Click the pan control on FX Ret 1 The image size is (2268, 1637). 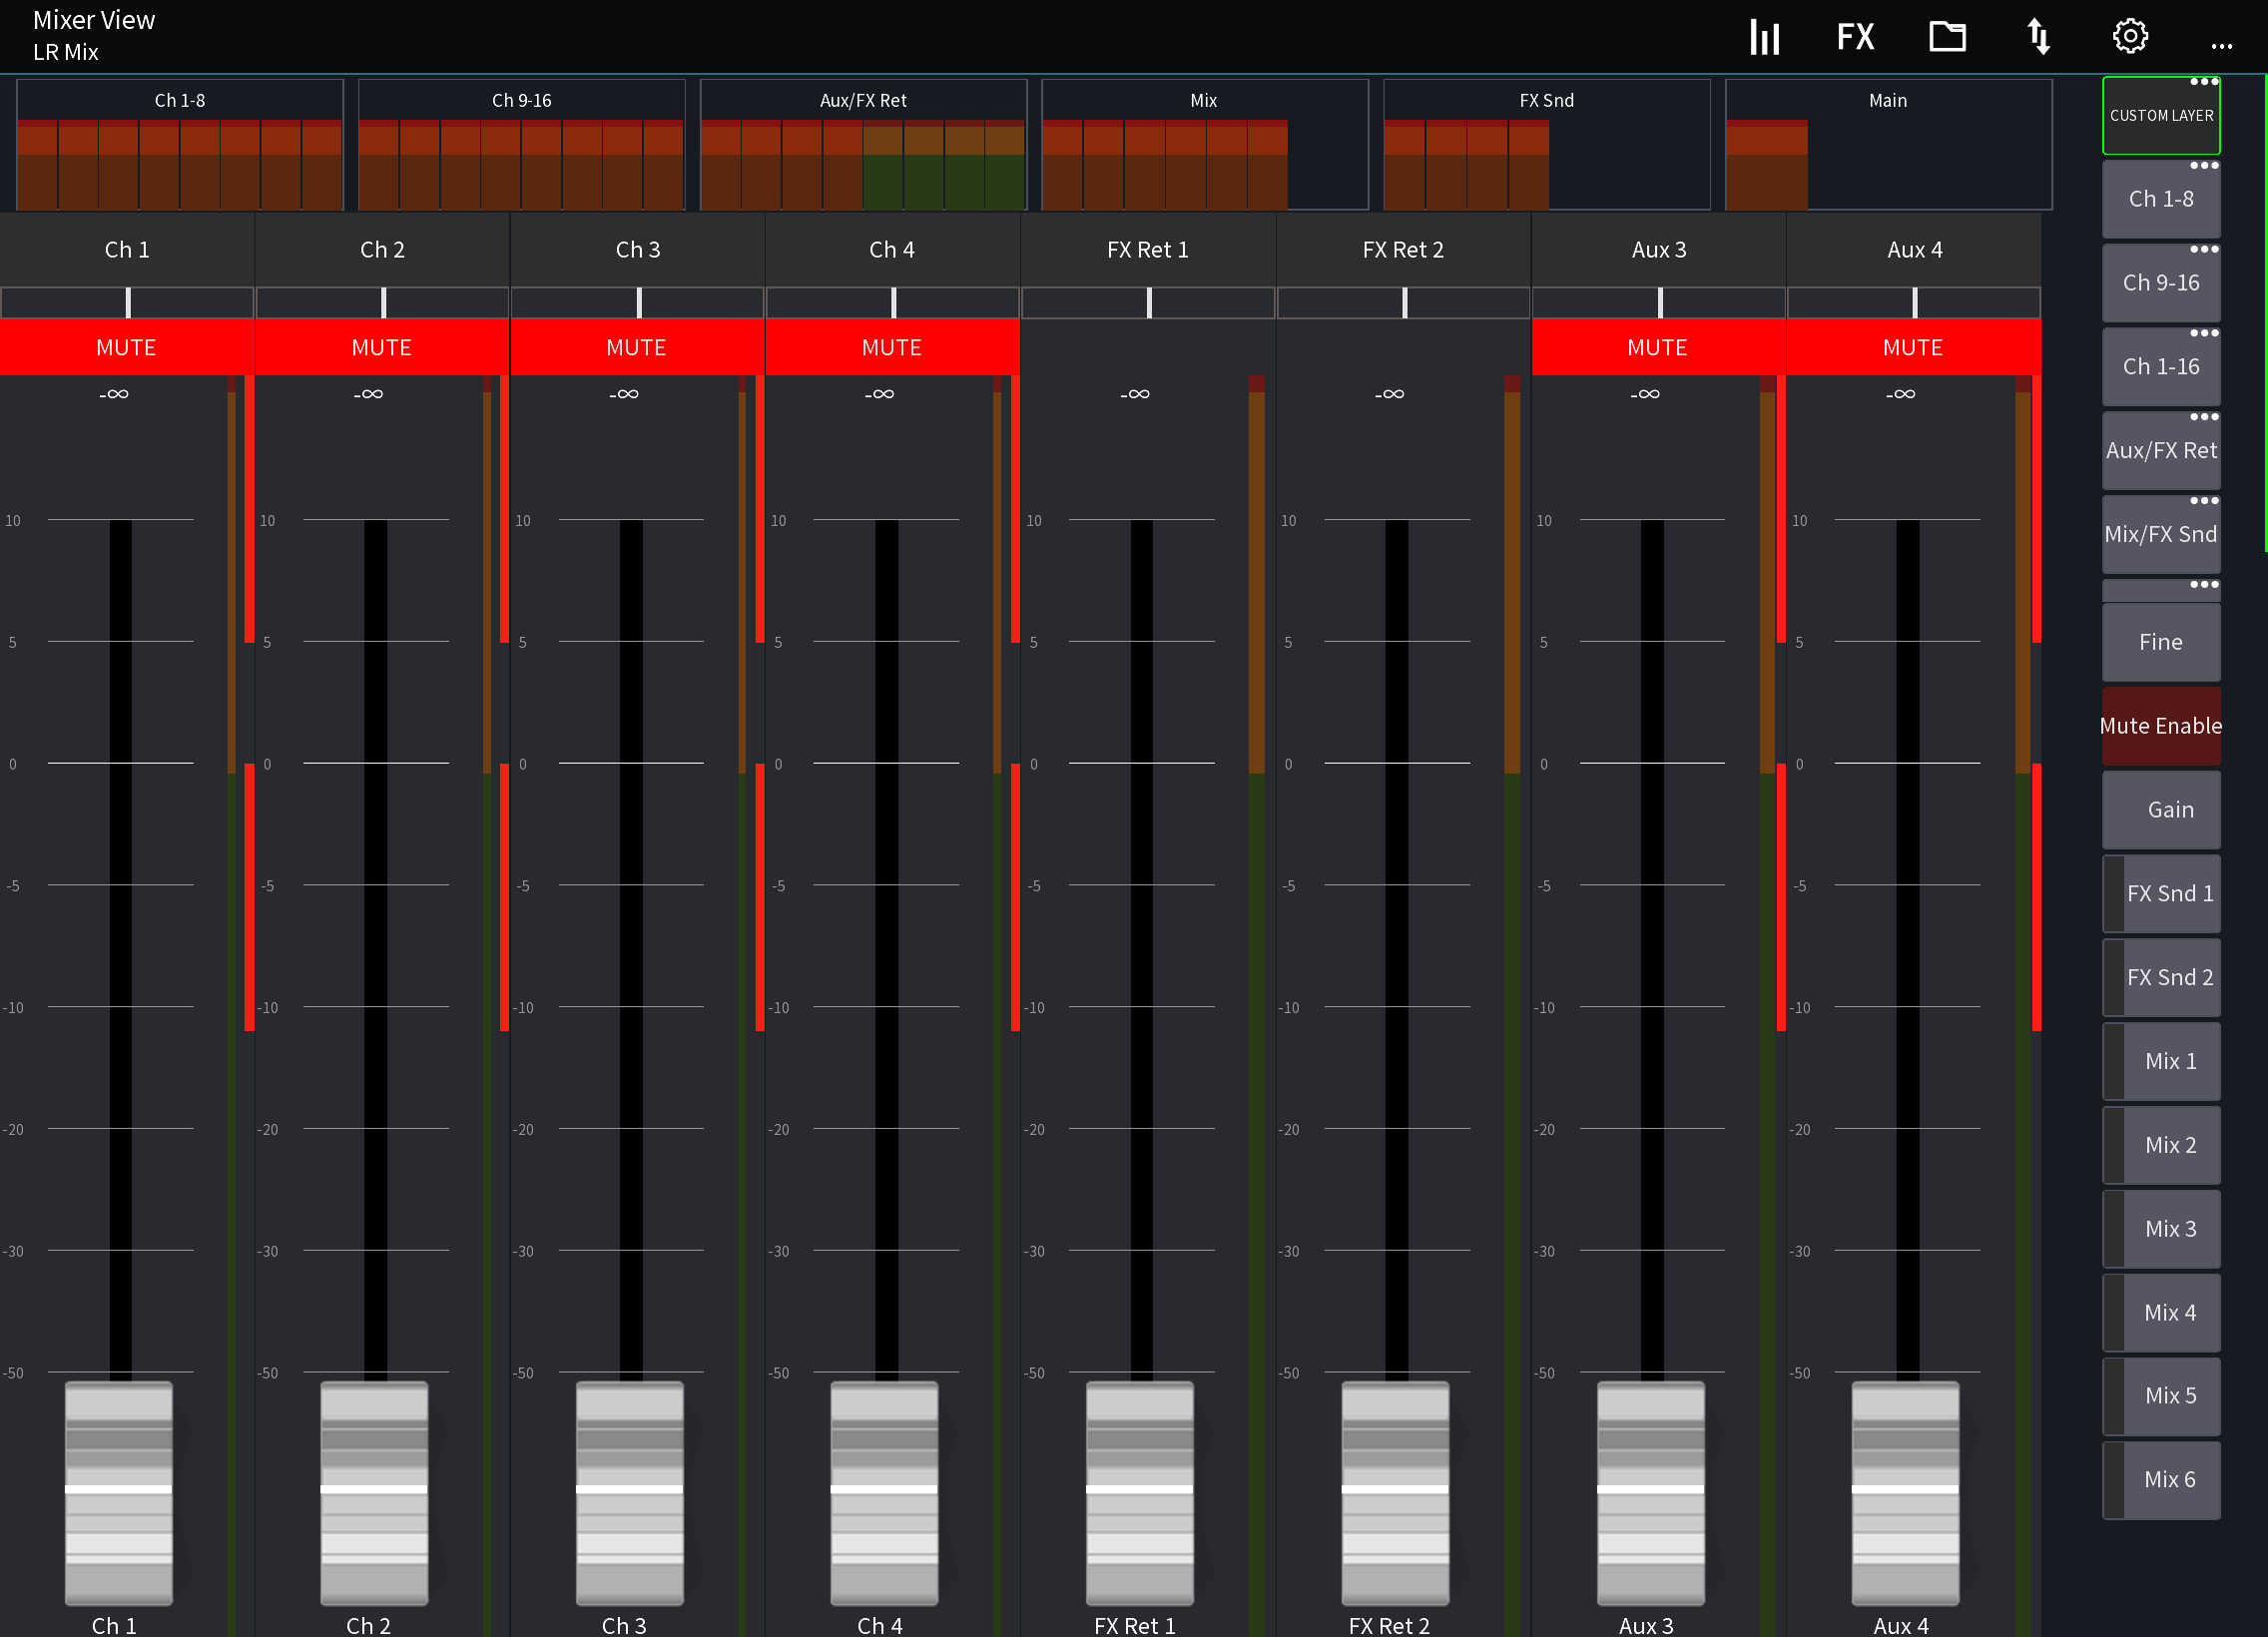click(1148, 302)
